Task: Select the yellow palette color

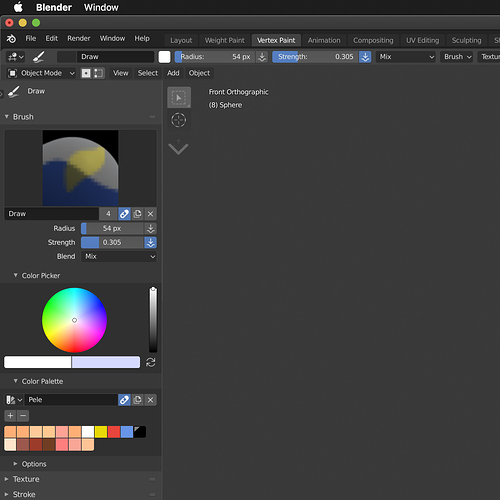Action: 101,432
